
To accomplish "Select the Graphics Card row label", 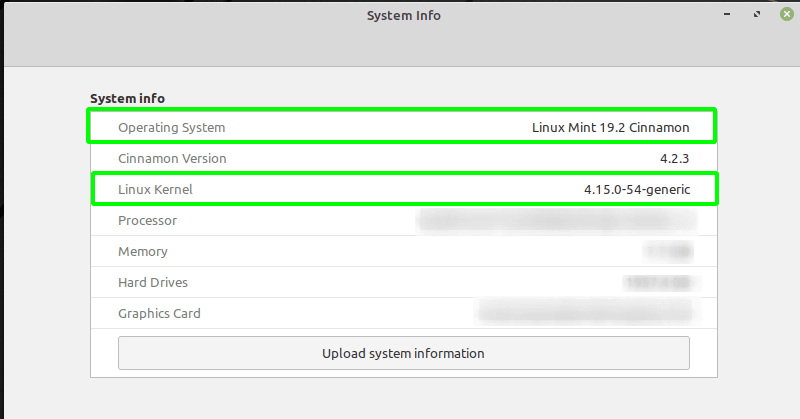I will [x=159, y=313].
